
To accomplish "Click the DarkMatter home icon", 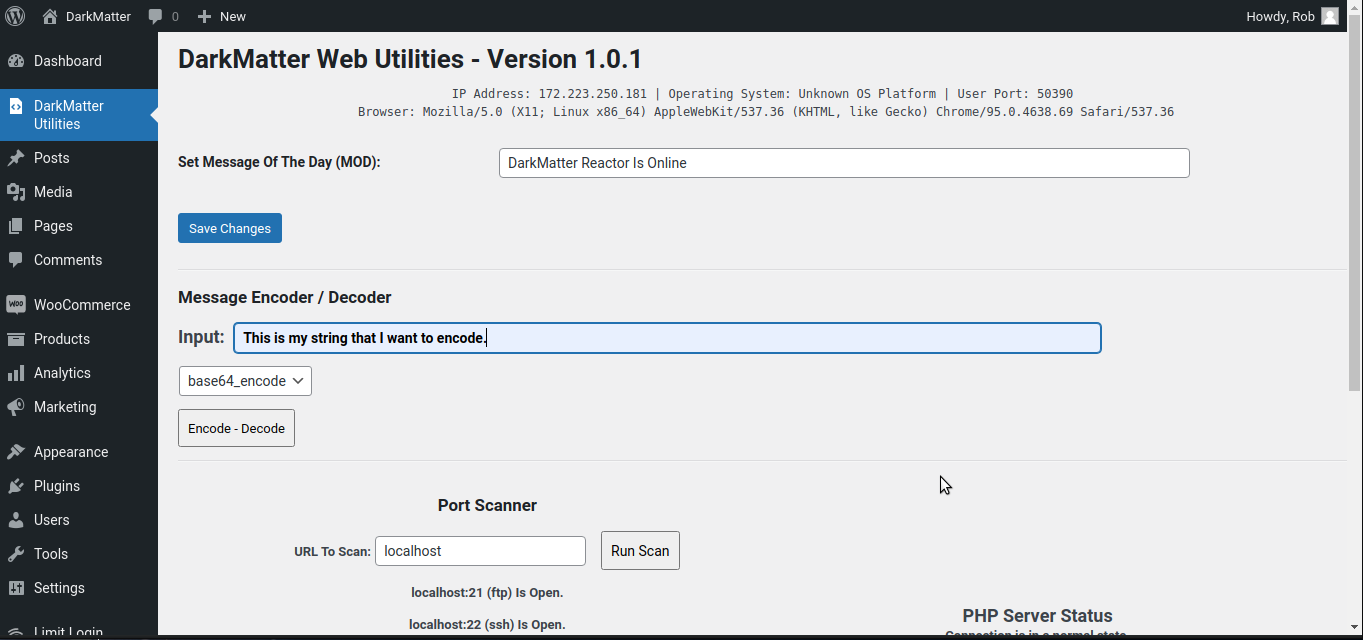I will tap(50, 16).
